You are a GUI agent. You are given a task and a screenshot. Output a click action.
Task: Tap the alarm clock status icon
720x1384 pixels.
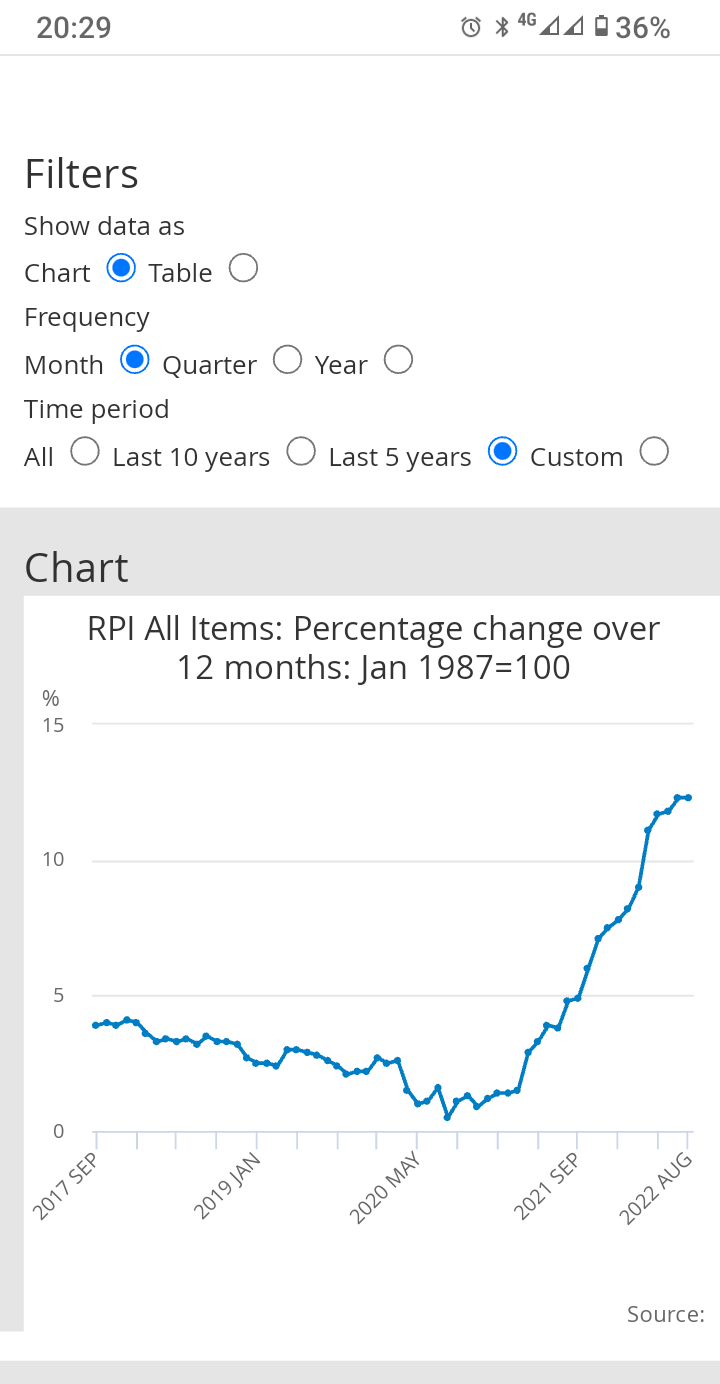[470, 28]
